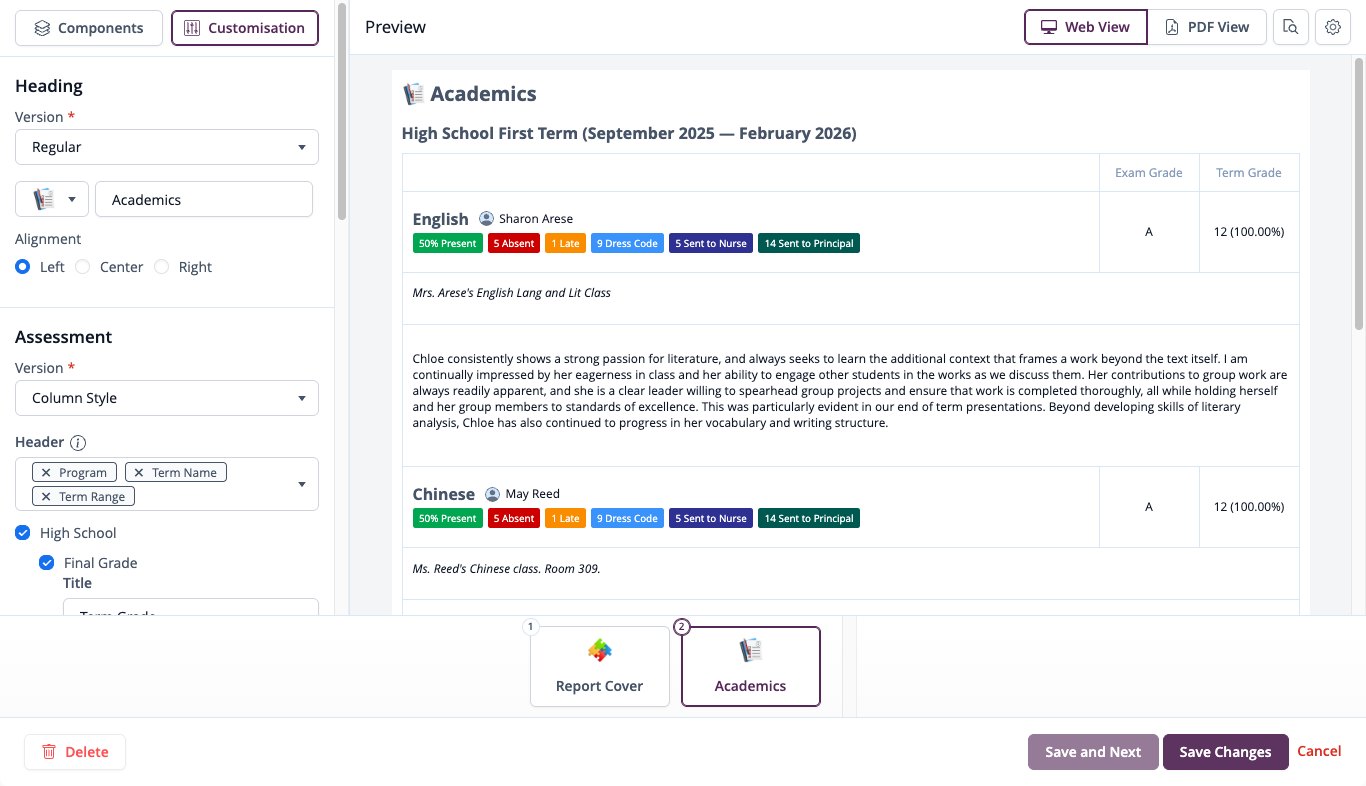
Task: Switch to the Components tab
Action: coord(89,28)
